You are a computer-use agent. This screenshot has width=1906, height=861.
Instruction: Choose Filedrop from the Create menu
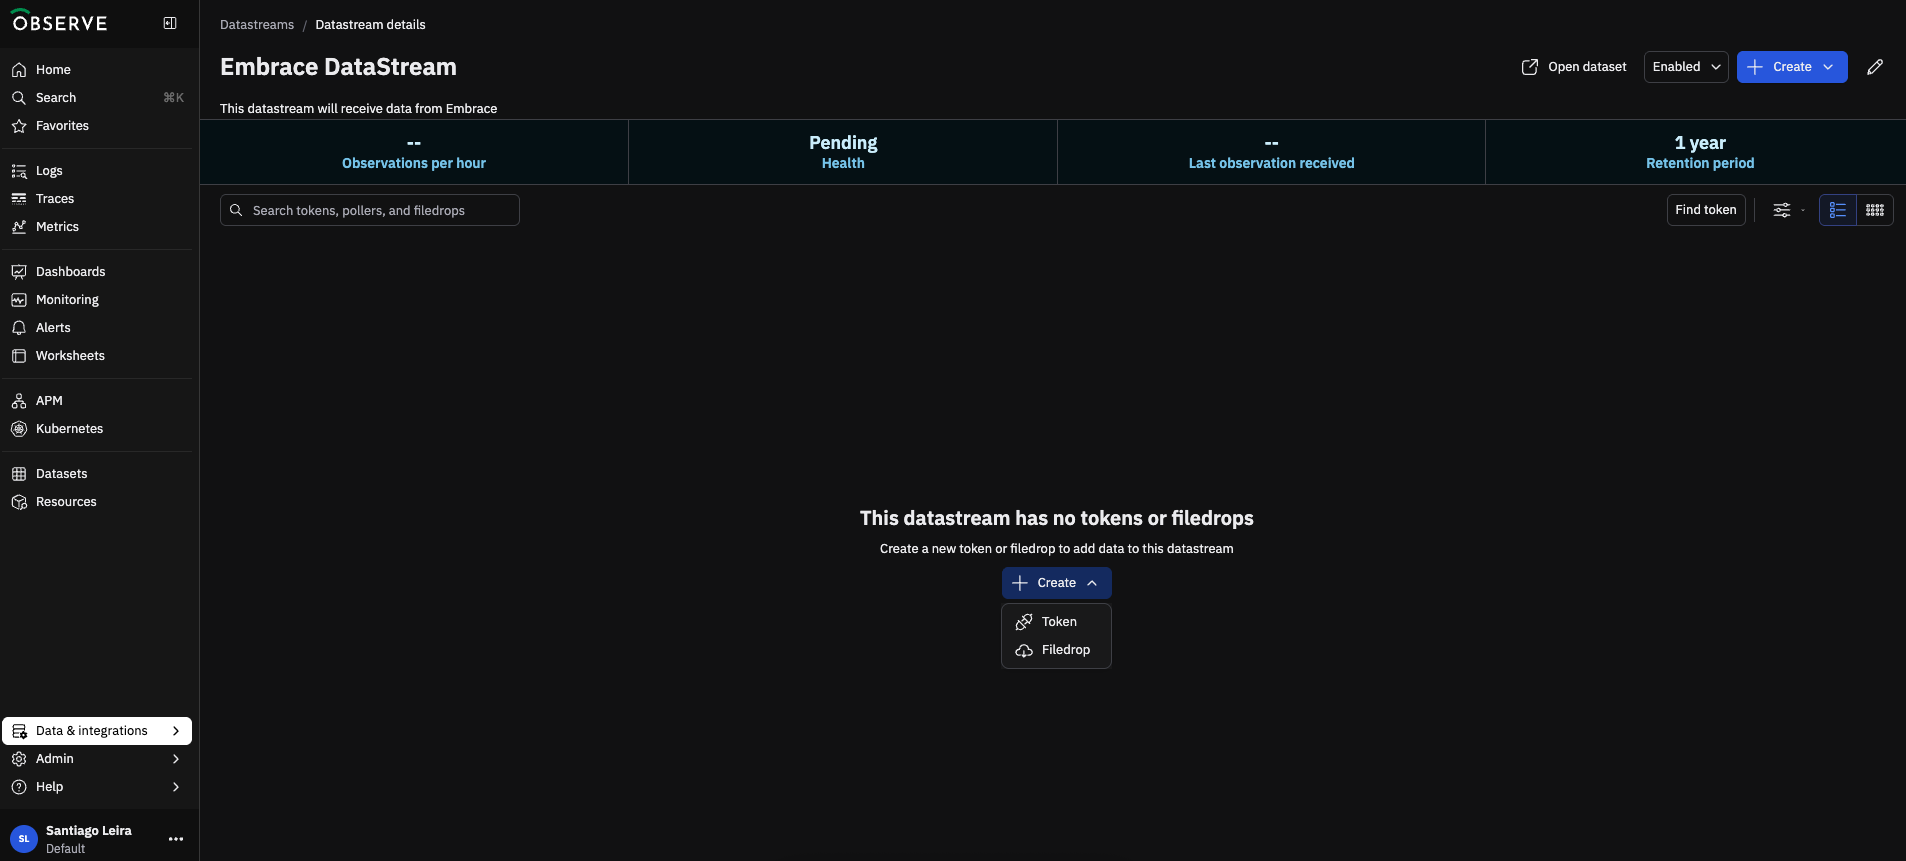pyautogui.click(x=1065, y=650)
